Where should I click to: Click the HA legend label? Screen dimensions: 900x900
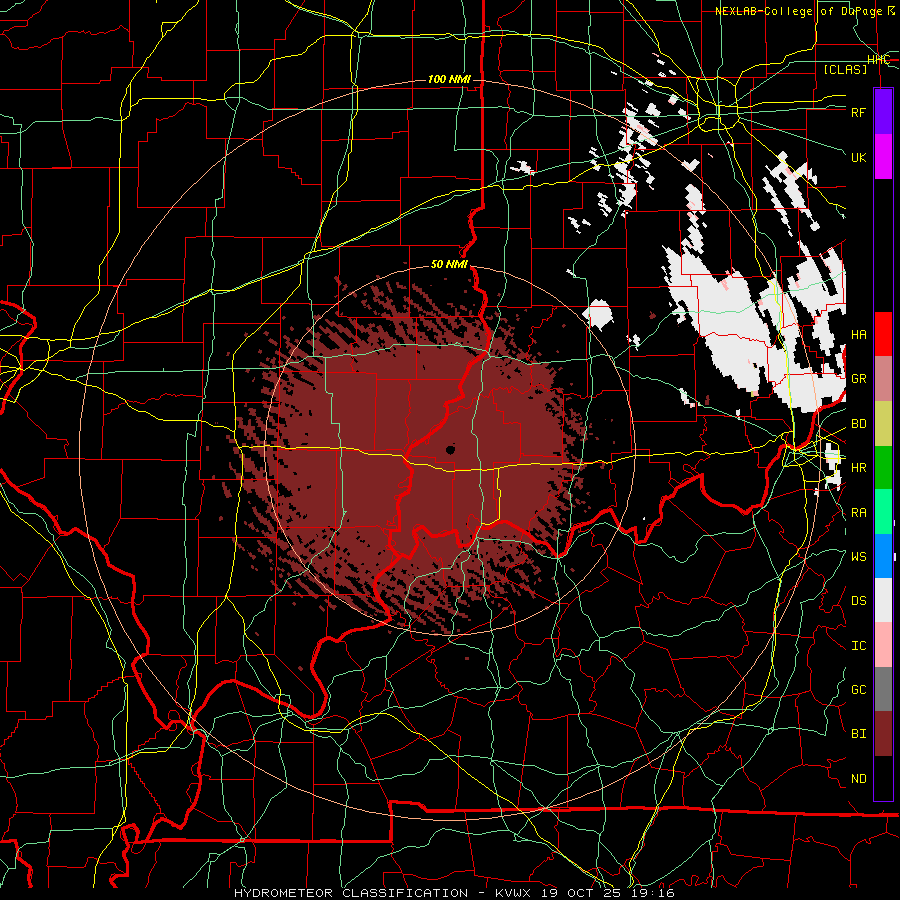coord(859,335)
